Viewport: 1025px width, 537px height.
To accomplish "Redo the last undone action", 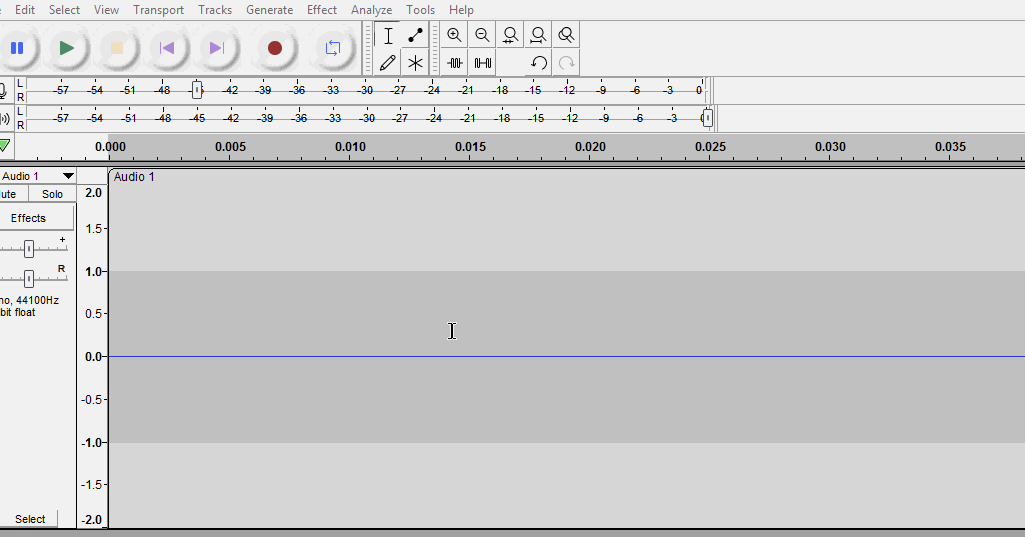I will (566, 63).
